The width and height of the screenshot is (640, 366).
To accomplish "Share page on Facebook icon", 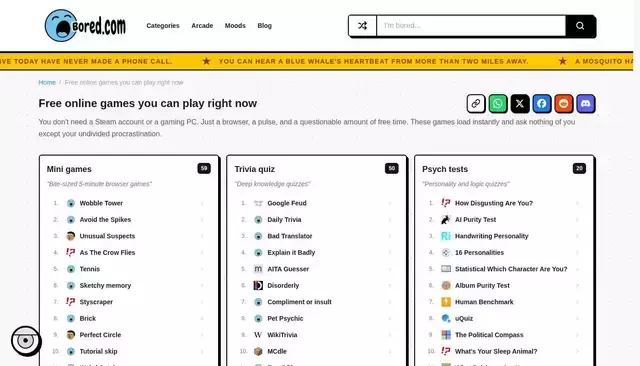I will point(542,104).
